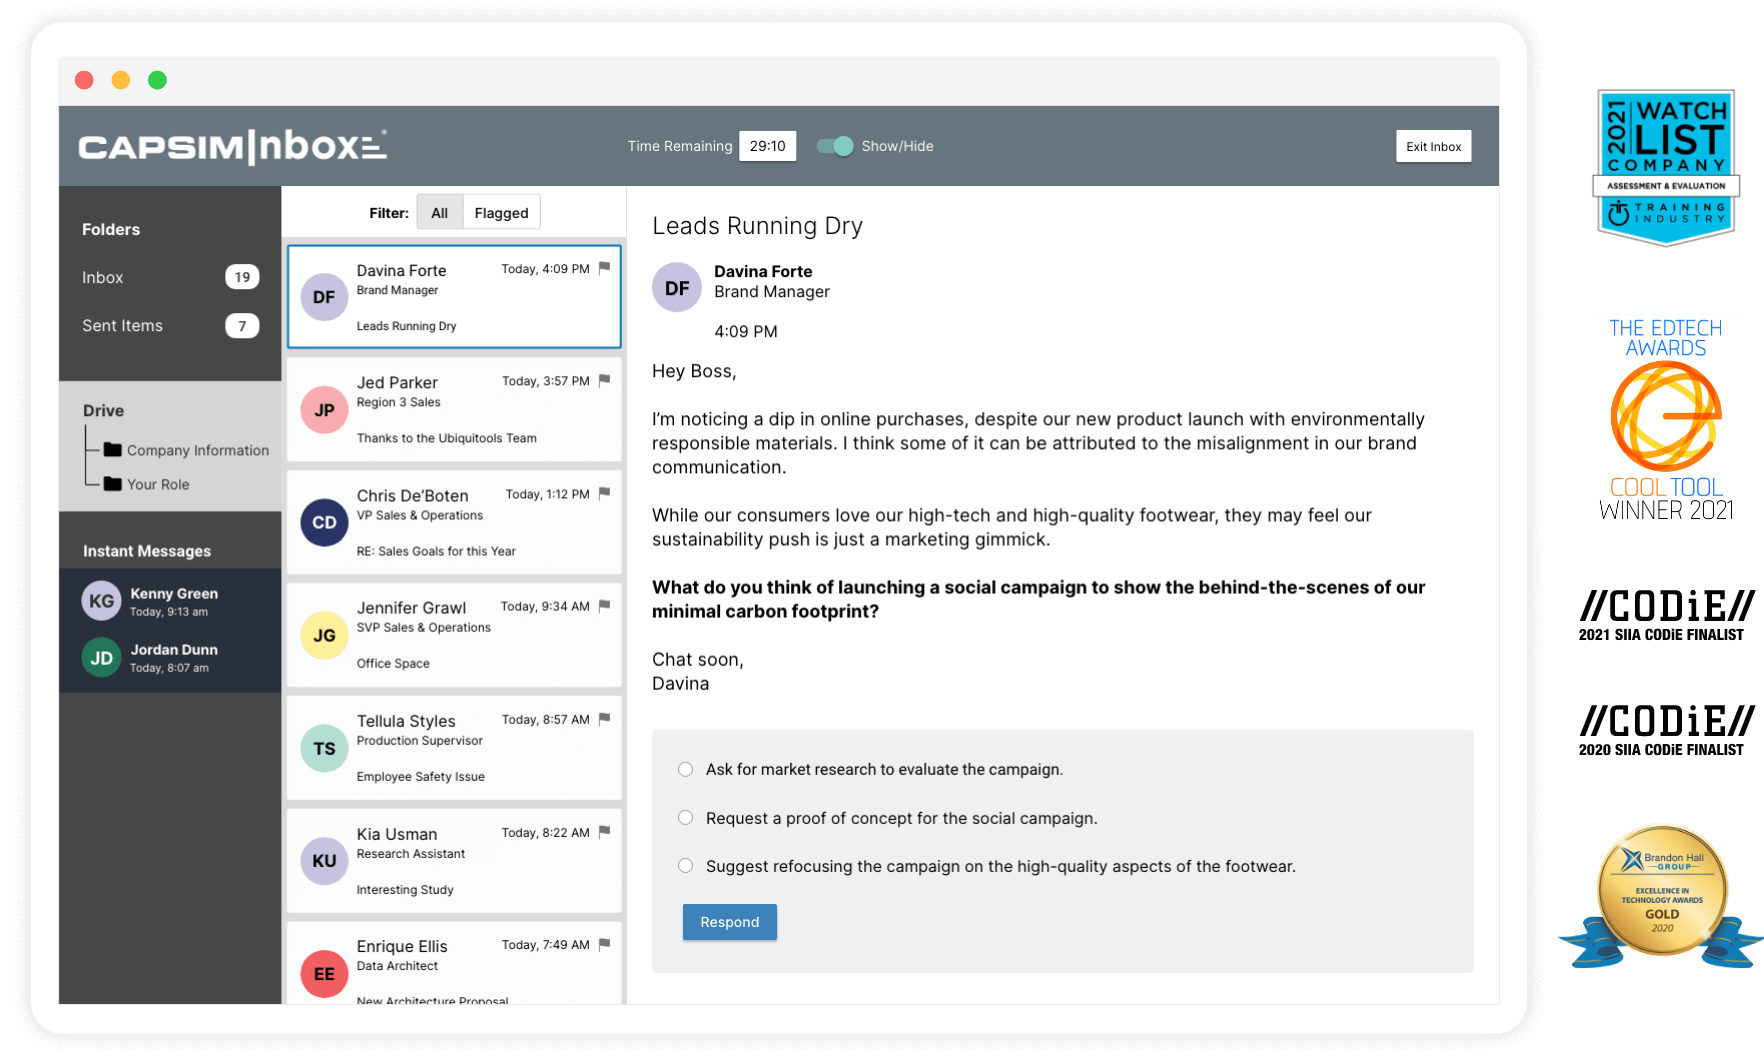This screenshot has height=1050, width=1764.
Task: Select the market research response option
Action: (x=685, y=769)
